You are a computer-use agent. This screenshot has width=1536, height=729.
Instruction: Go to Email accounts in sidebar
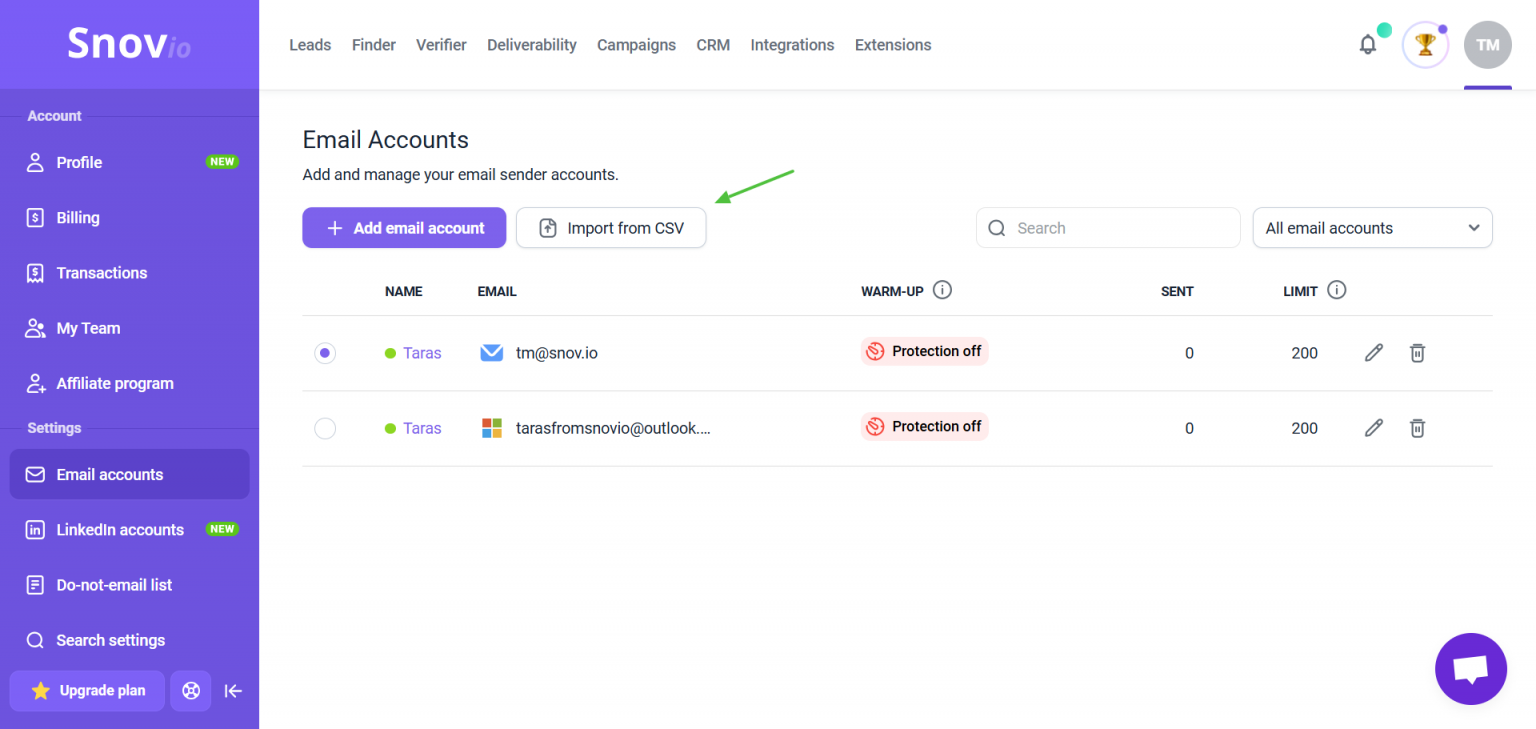click(130, 474)
